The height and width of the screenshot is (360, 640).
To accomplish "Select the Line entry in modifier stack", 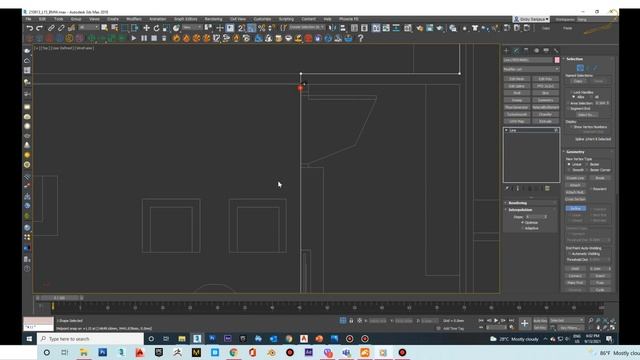I will coord(531,130).
